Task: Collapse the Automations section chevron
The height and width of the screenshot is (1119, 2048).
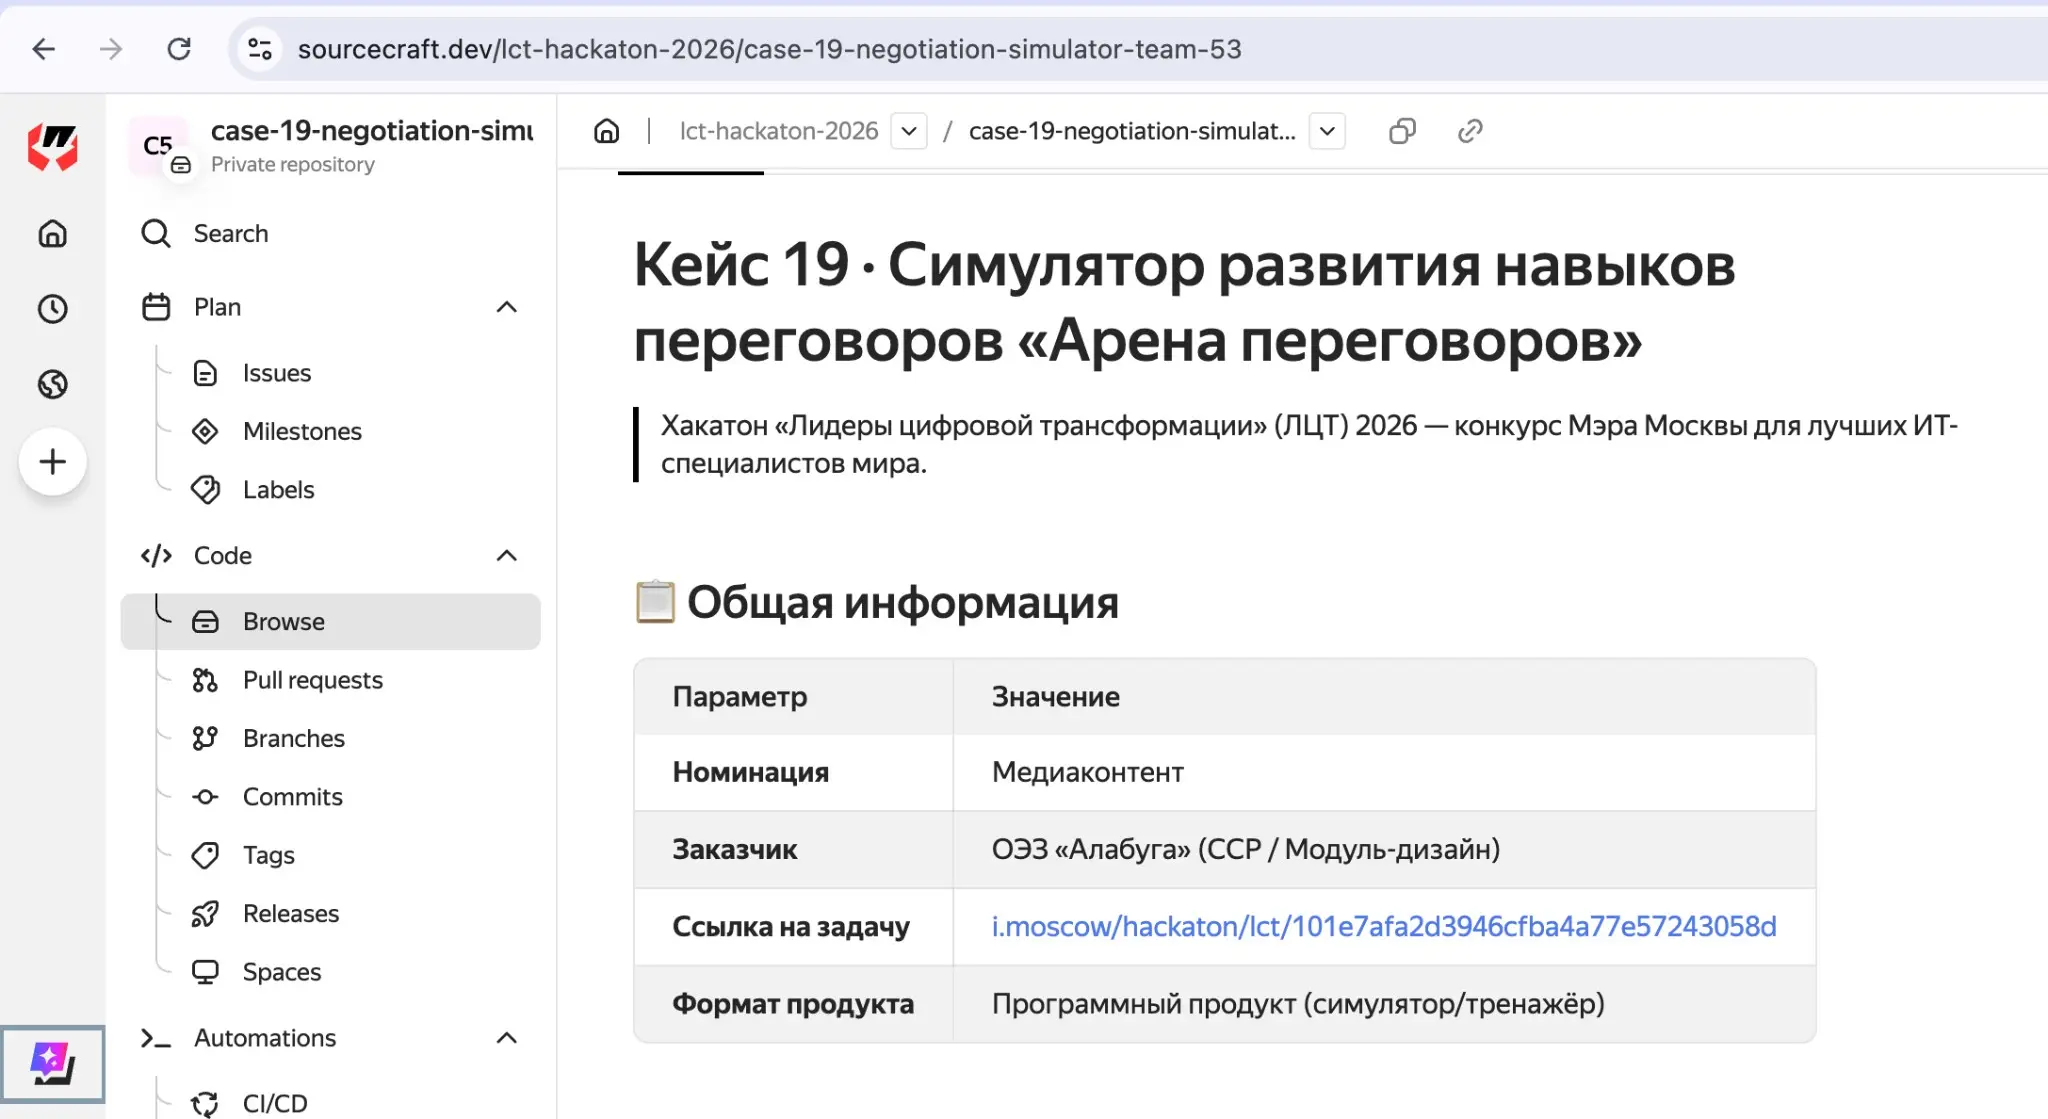Action: (507, 1038)
